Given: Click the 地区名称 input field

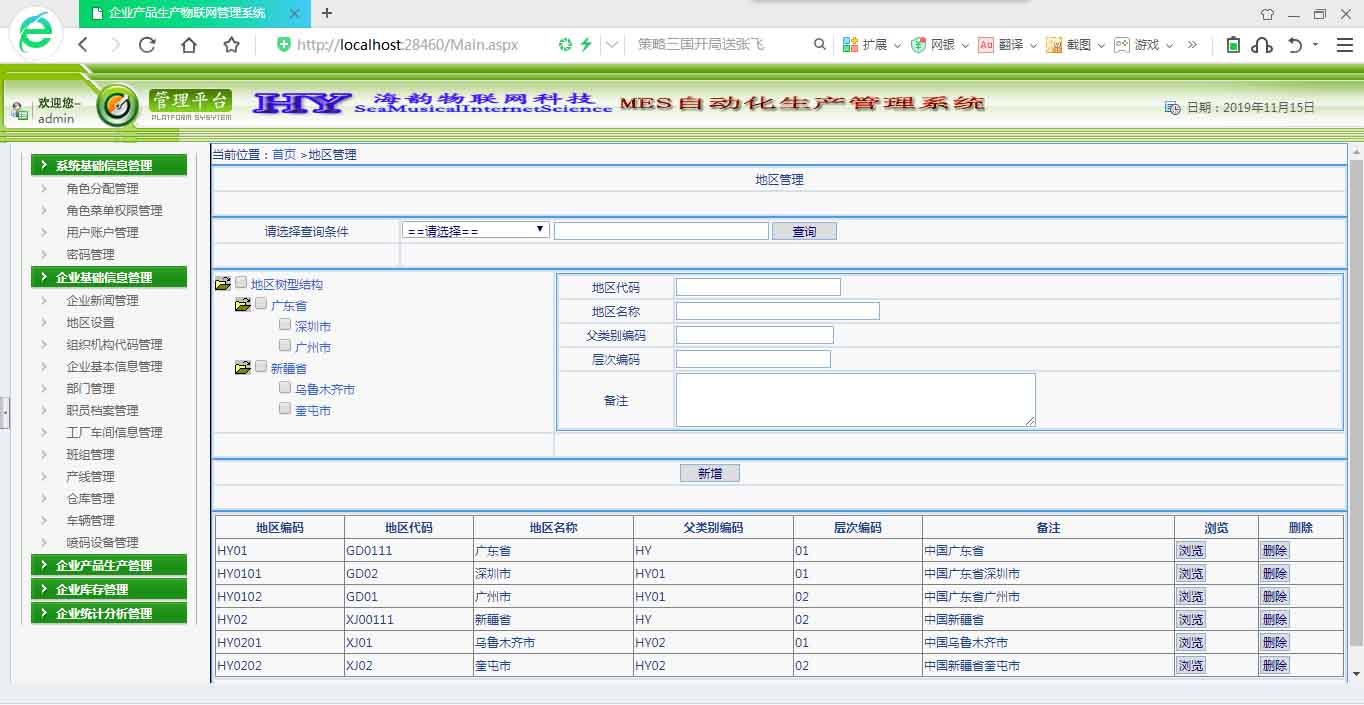Looking at the screenshot, I should point(777,311).
